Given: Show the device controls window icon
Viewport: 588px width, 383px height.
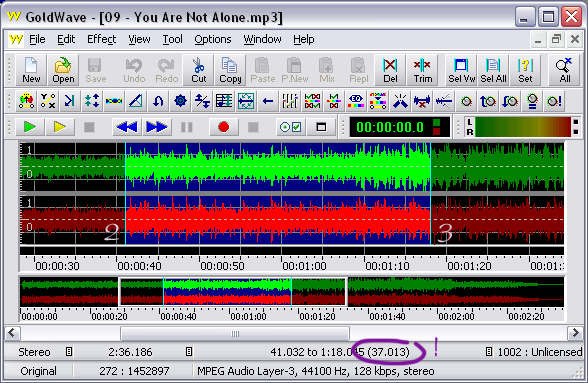Looking at the screenshot, I should coord(321,127).
